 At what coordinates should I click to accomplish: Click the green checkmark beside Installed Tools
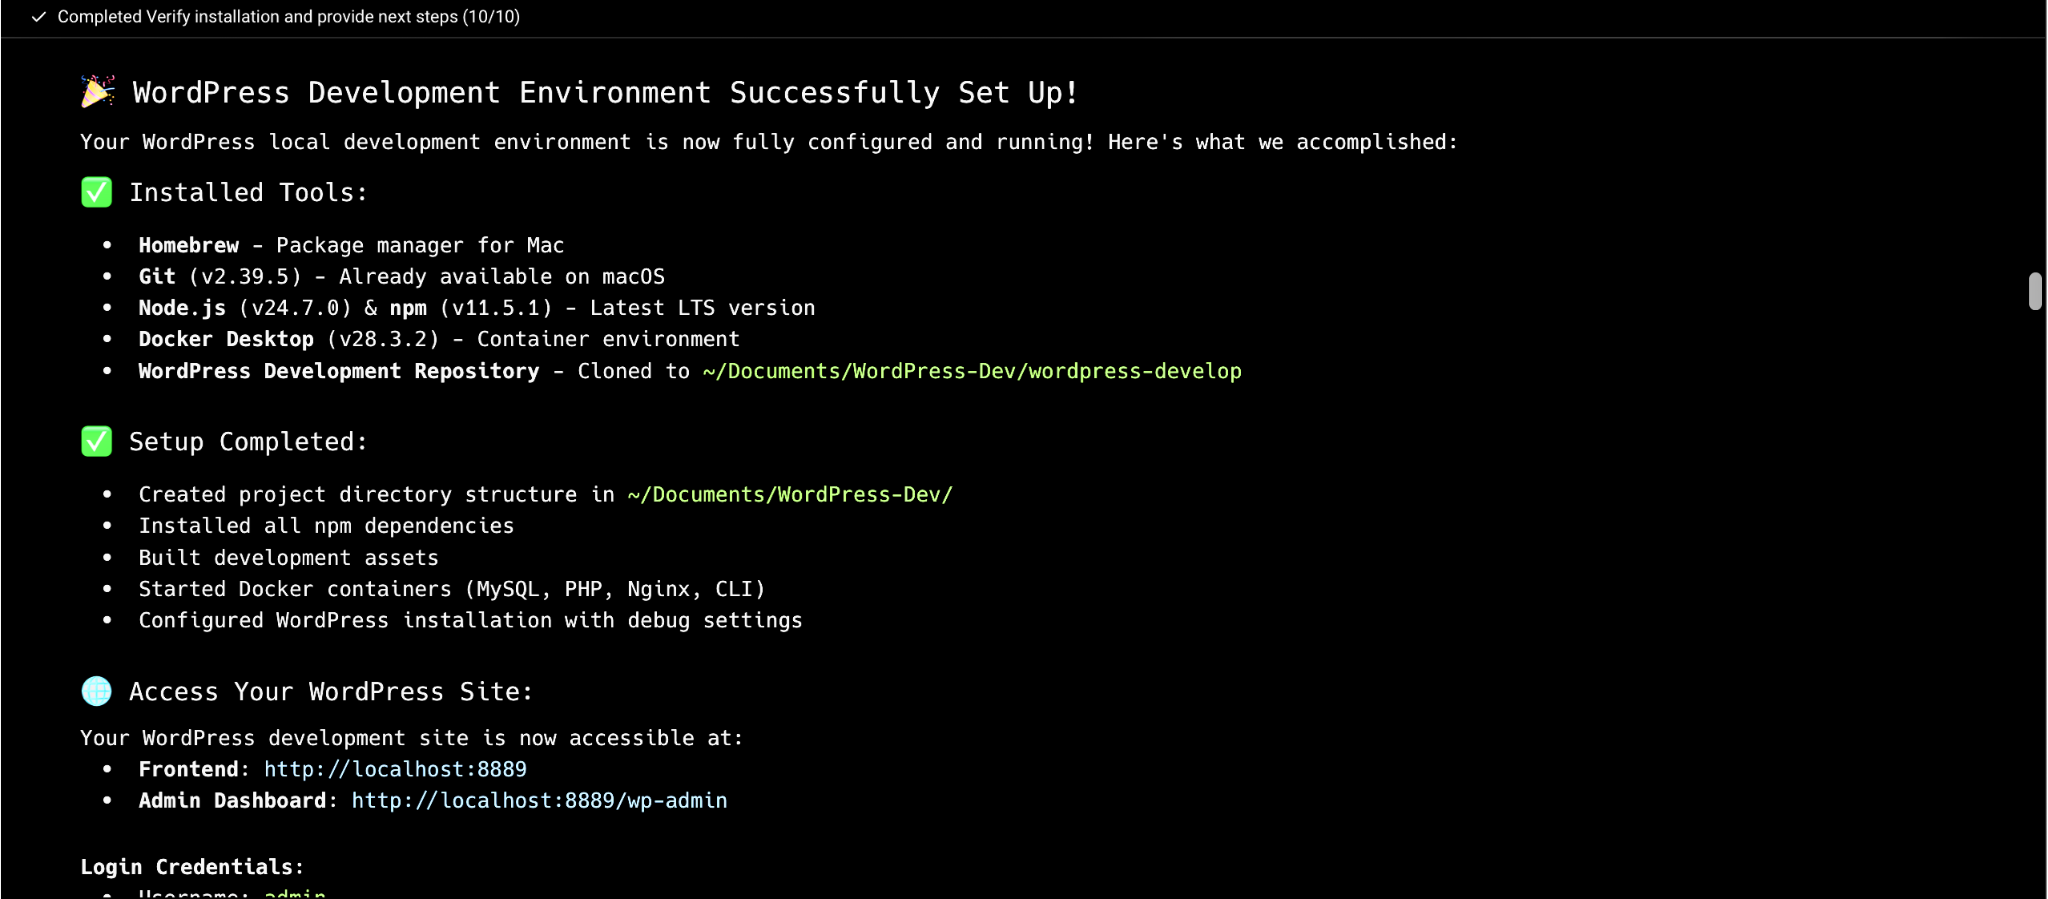click(x=97, y=192)
